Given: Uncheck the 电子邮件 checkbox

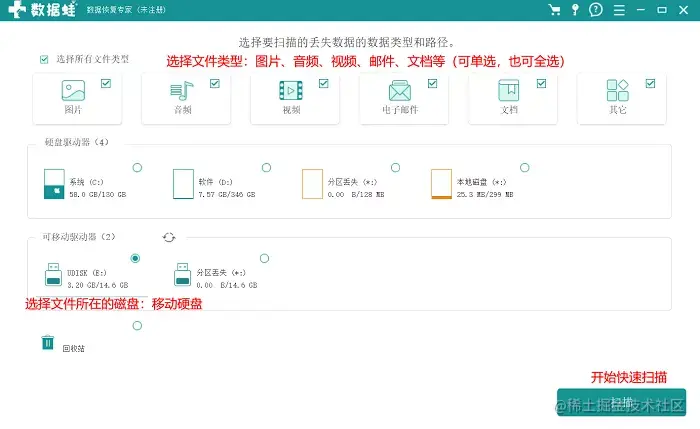Looking at the screenshot, I should coord(433,83).
